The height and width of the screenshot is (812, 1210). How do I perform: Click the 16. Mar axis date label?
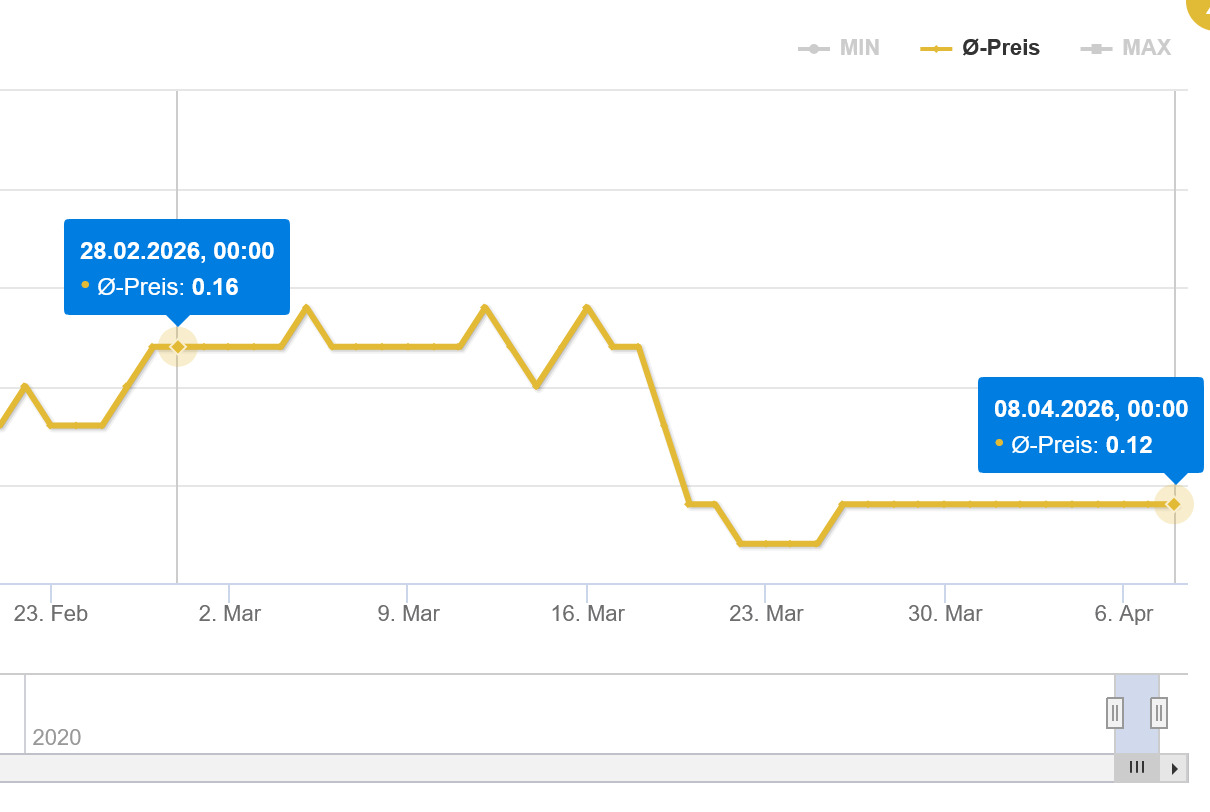(588, 614)
